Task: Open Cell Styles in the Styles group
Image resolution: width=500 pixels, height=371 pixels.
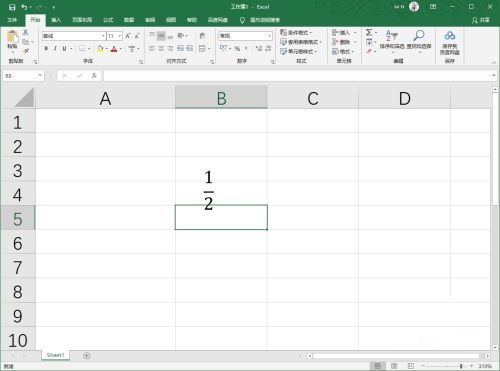Action: pos(298,51)
